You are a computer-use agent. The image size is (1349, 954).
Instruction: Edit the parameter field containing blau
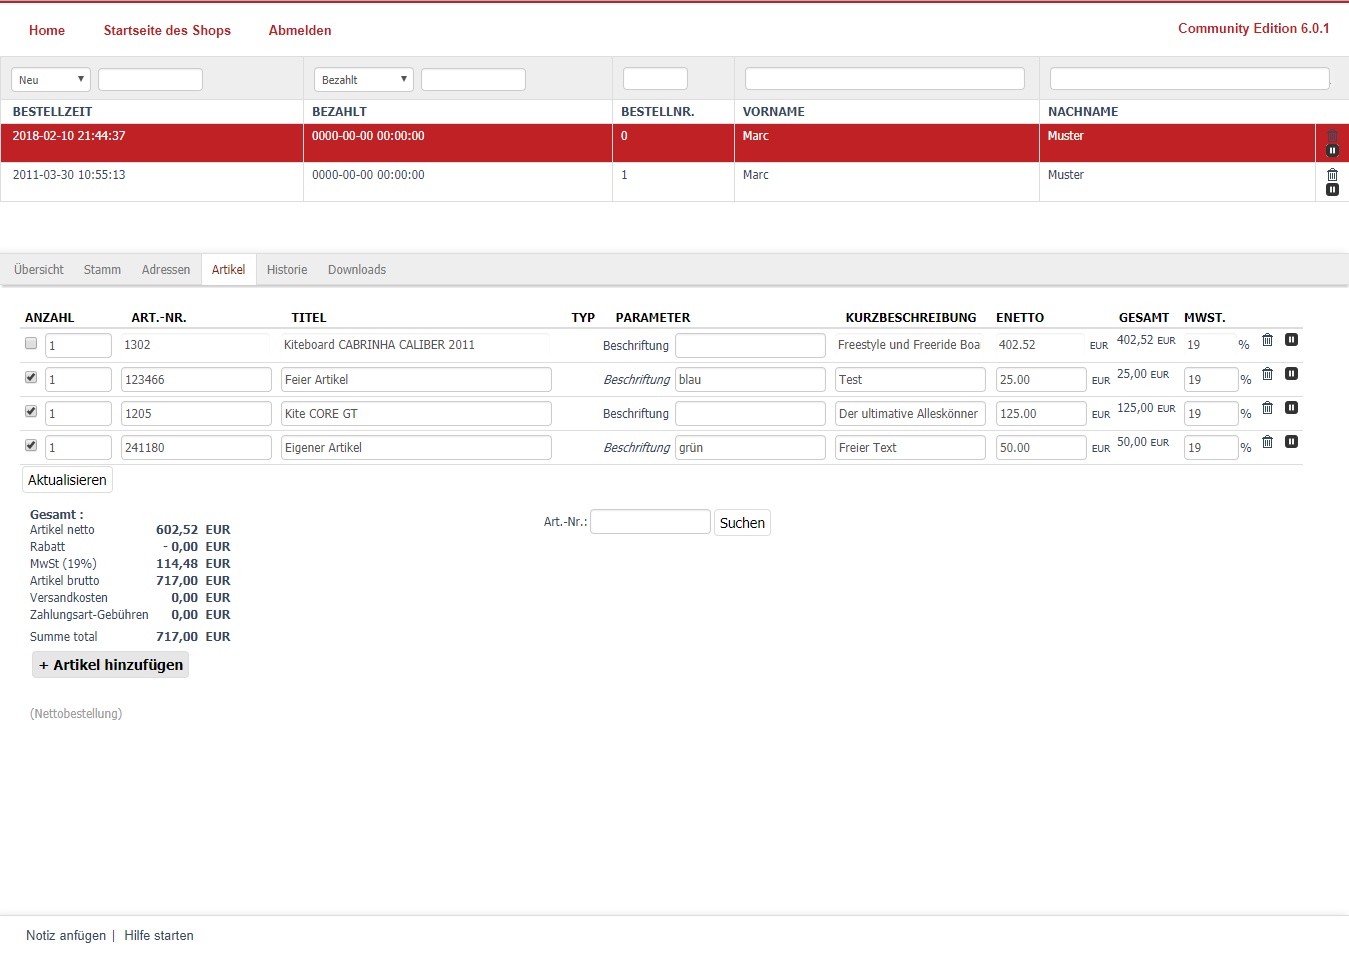[750, 379]
